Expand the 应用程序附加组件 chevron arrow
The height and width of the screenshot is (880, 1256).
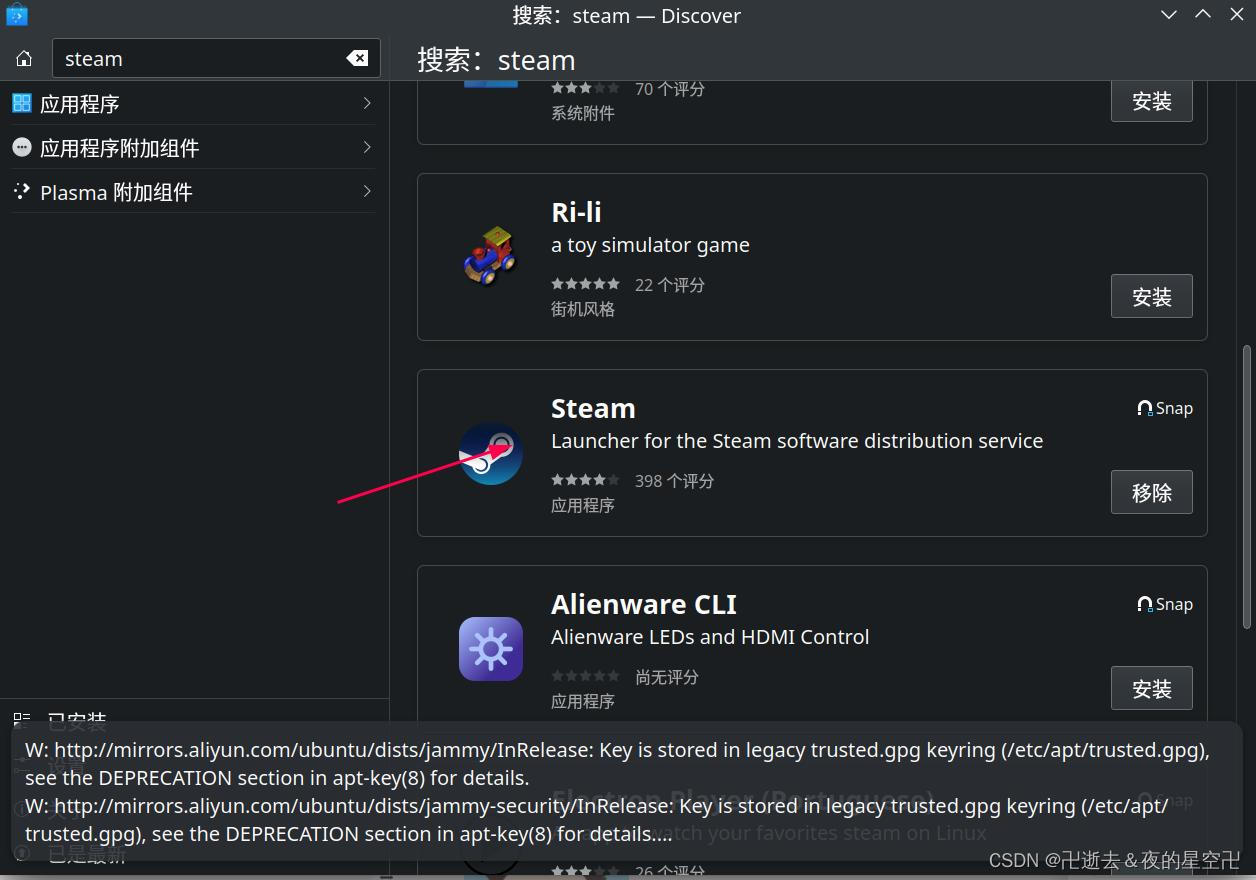click(x=367, y=147)
